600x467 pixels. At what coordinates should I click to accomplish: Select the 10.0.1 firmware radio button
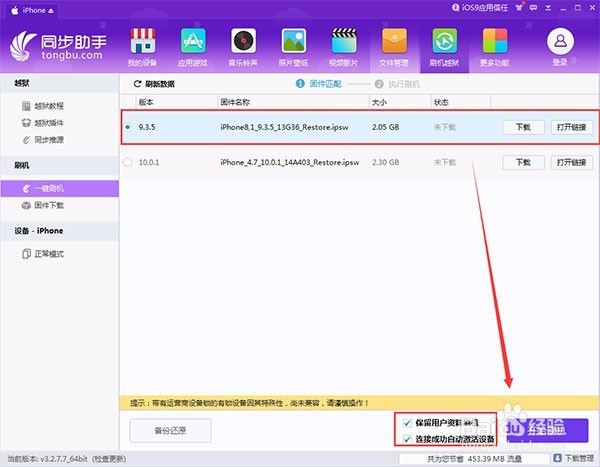128,162
